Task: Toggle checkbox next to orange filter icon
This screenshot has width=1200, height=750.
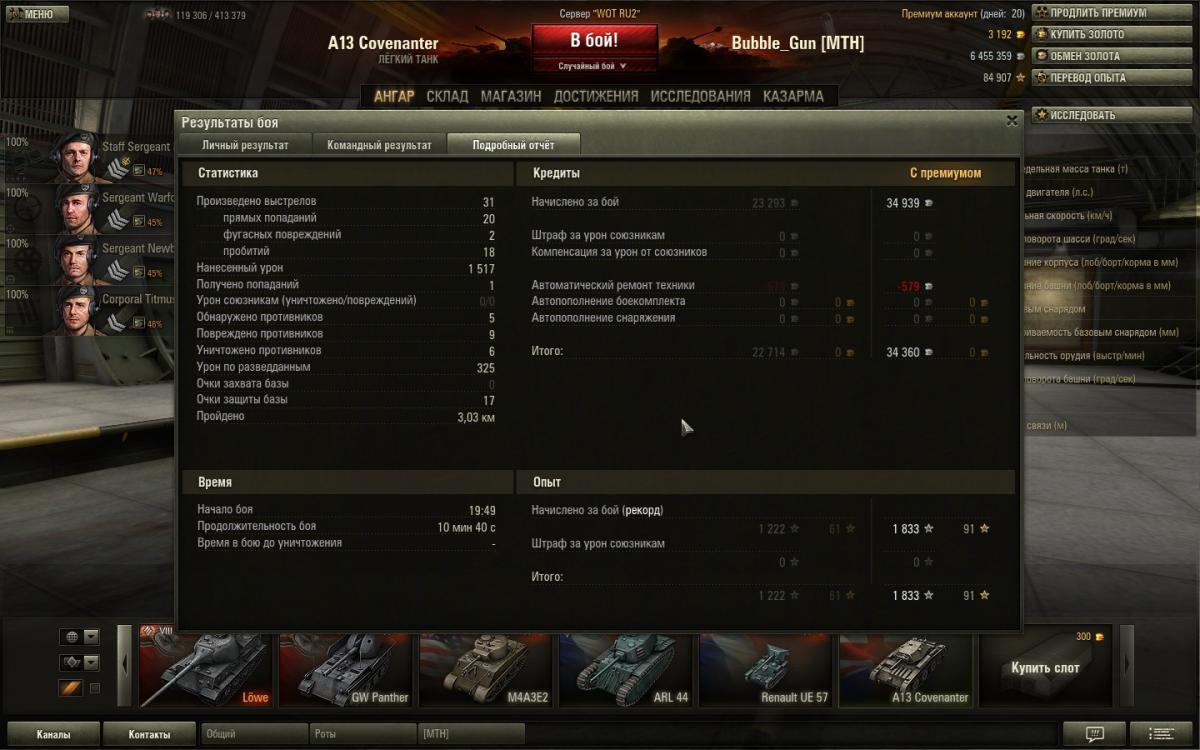Action: coord(95,688)
